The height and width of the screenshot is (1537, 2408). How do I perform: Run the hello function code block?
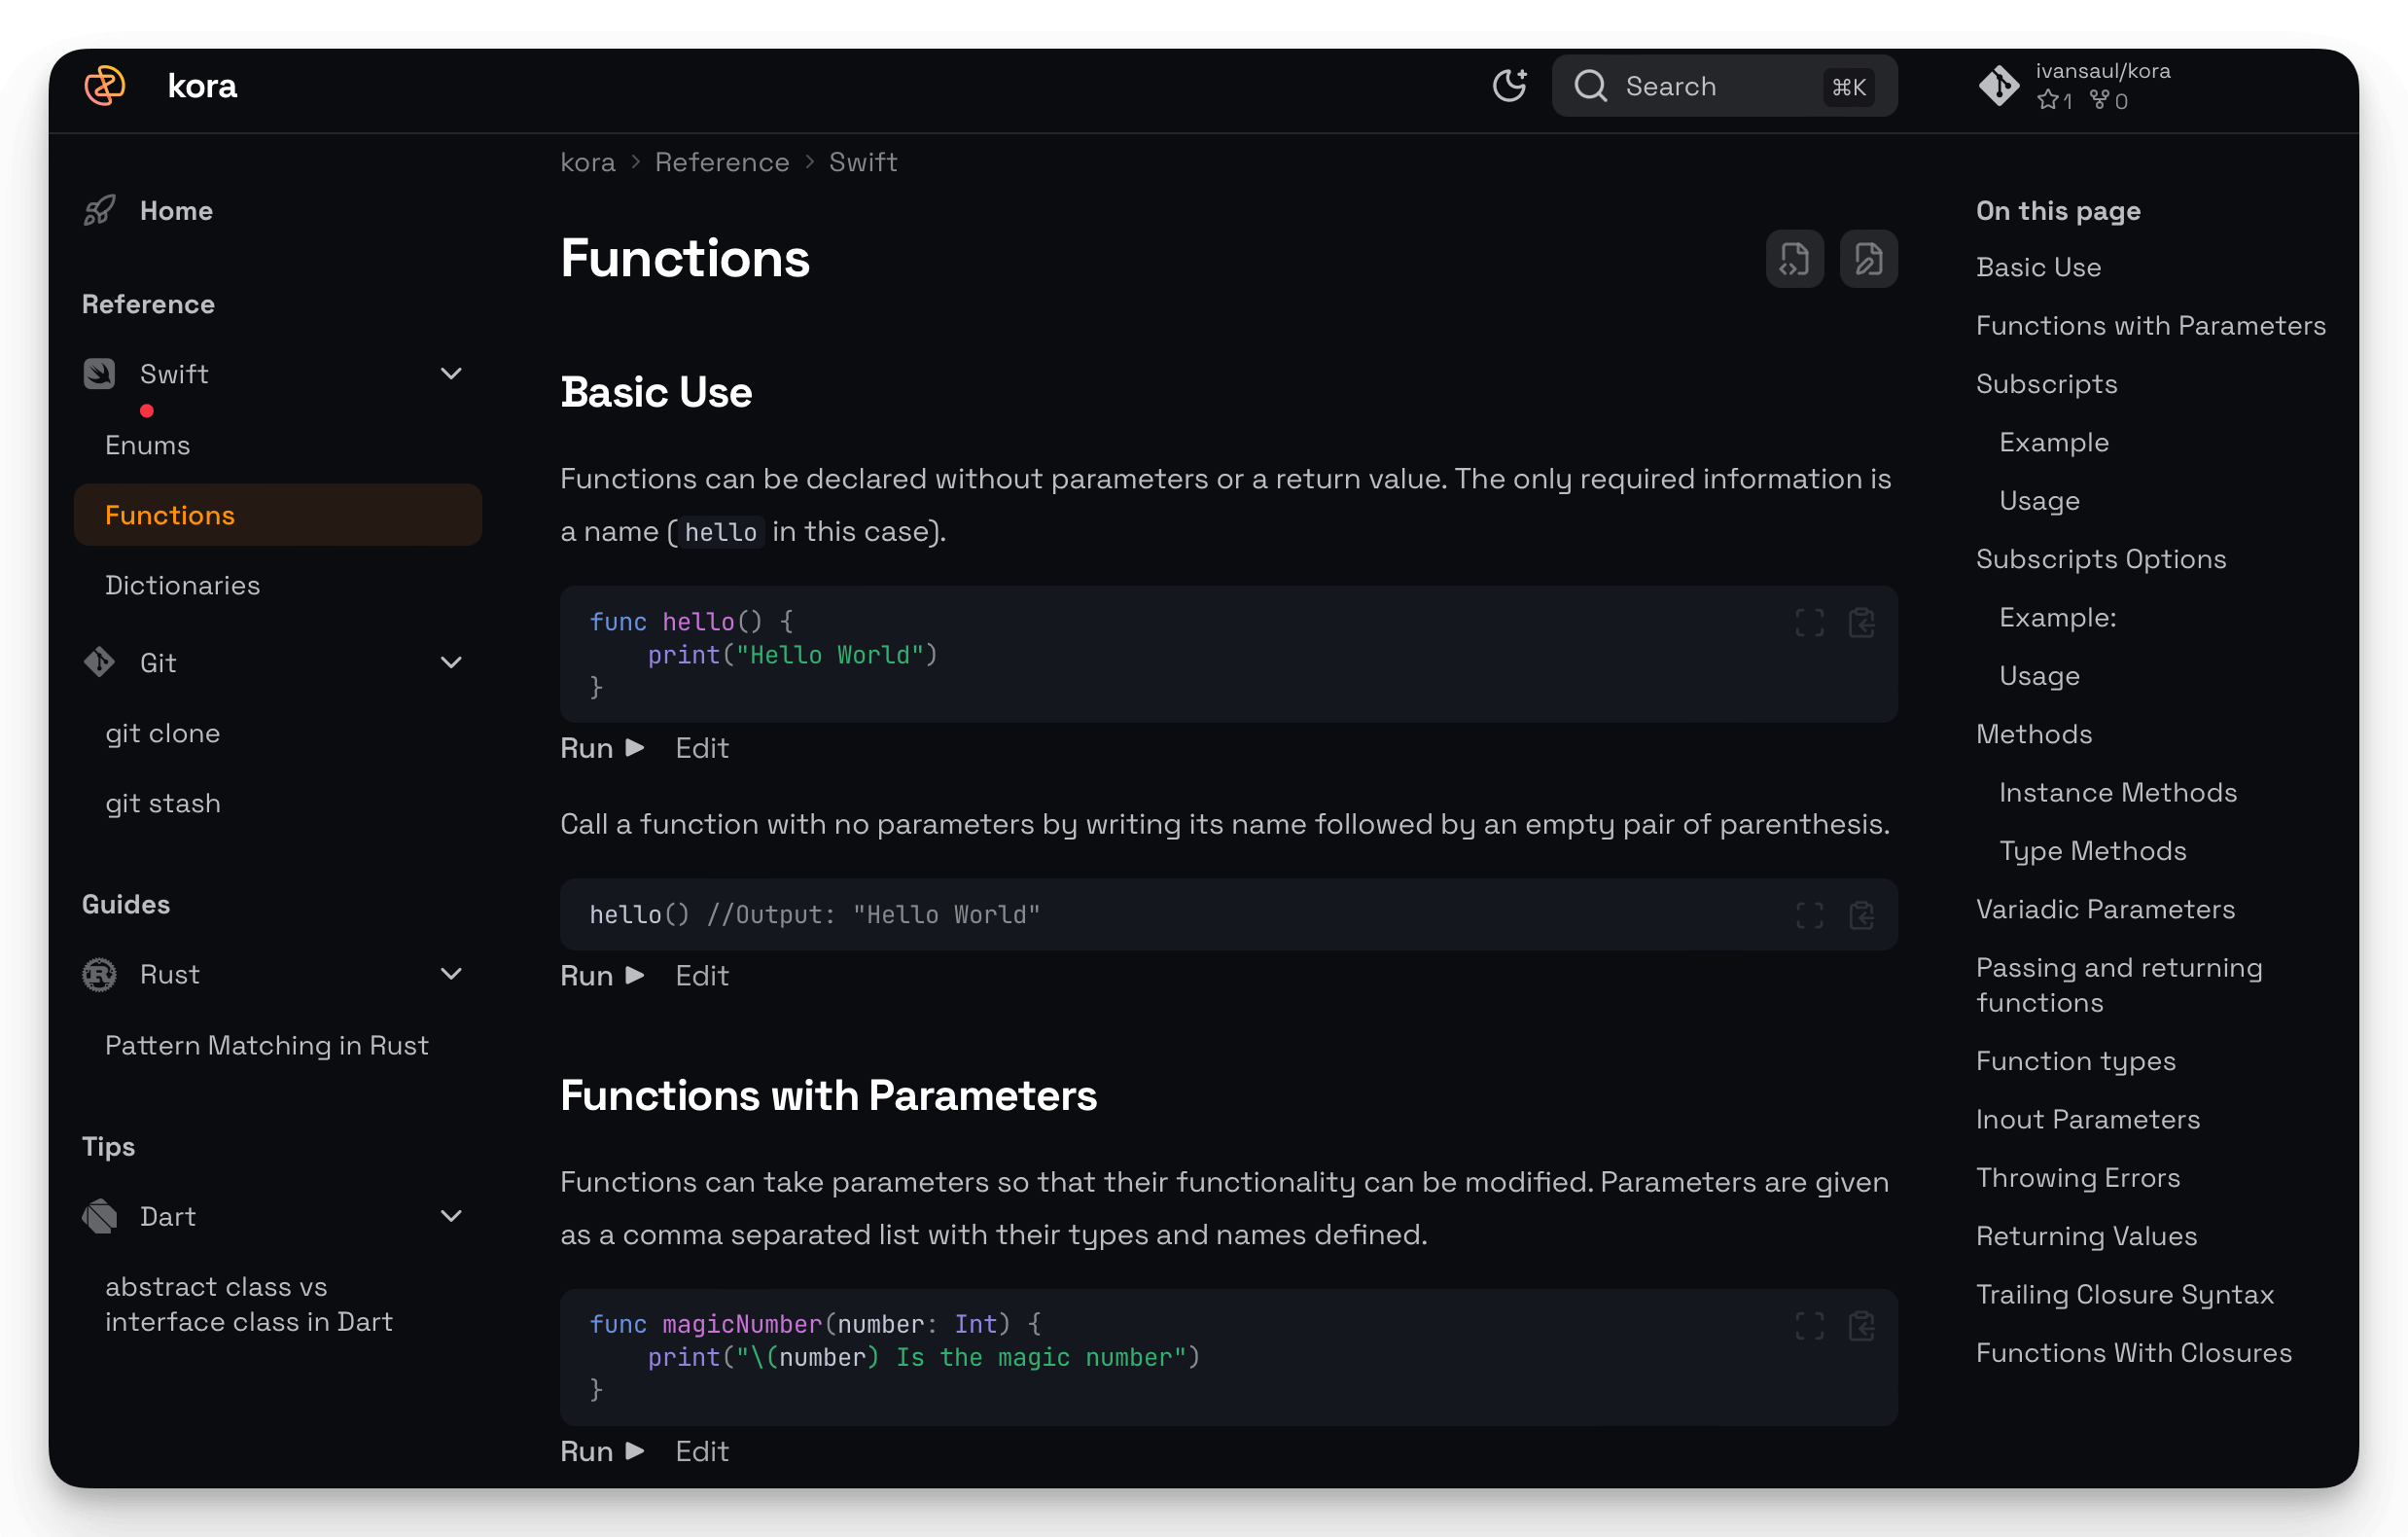point(602,748)
